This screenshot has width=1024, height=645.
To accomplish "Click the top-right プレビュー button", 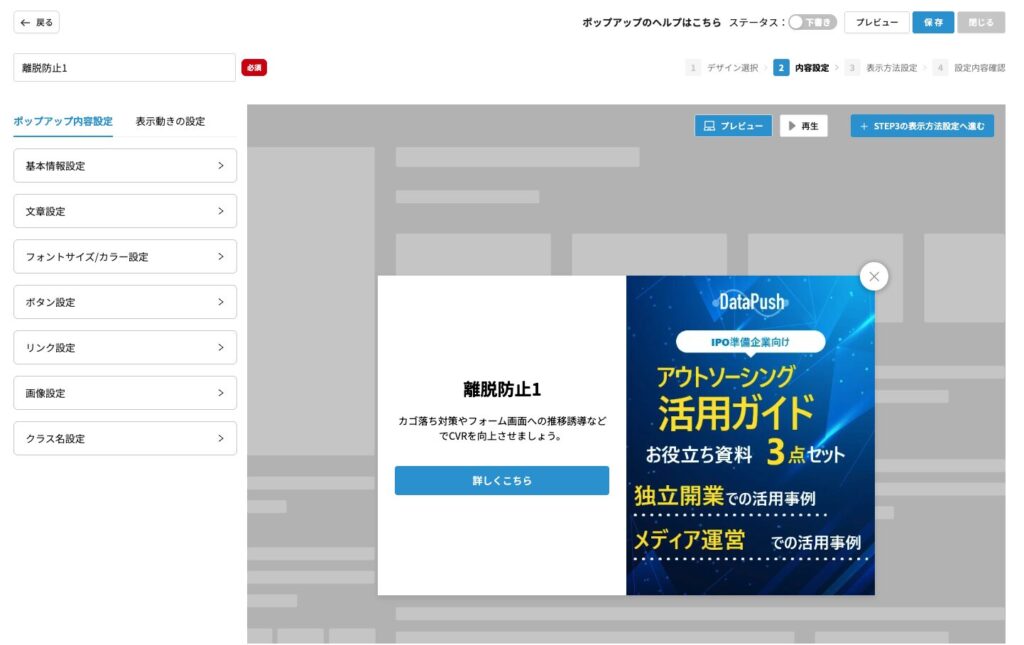I will pyautogui.click(x=876, y=22).
